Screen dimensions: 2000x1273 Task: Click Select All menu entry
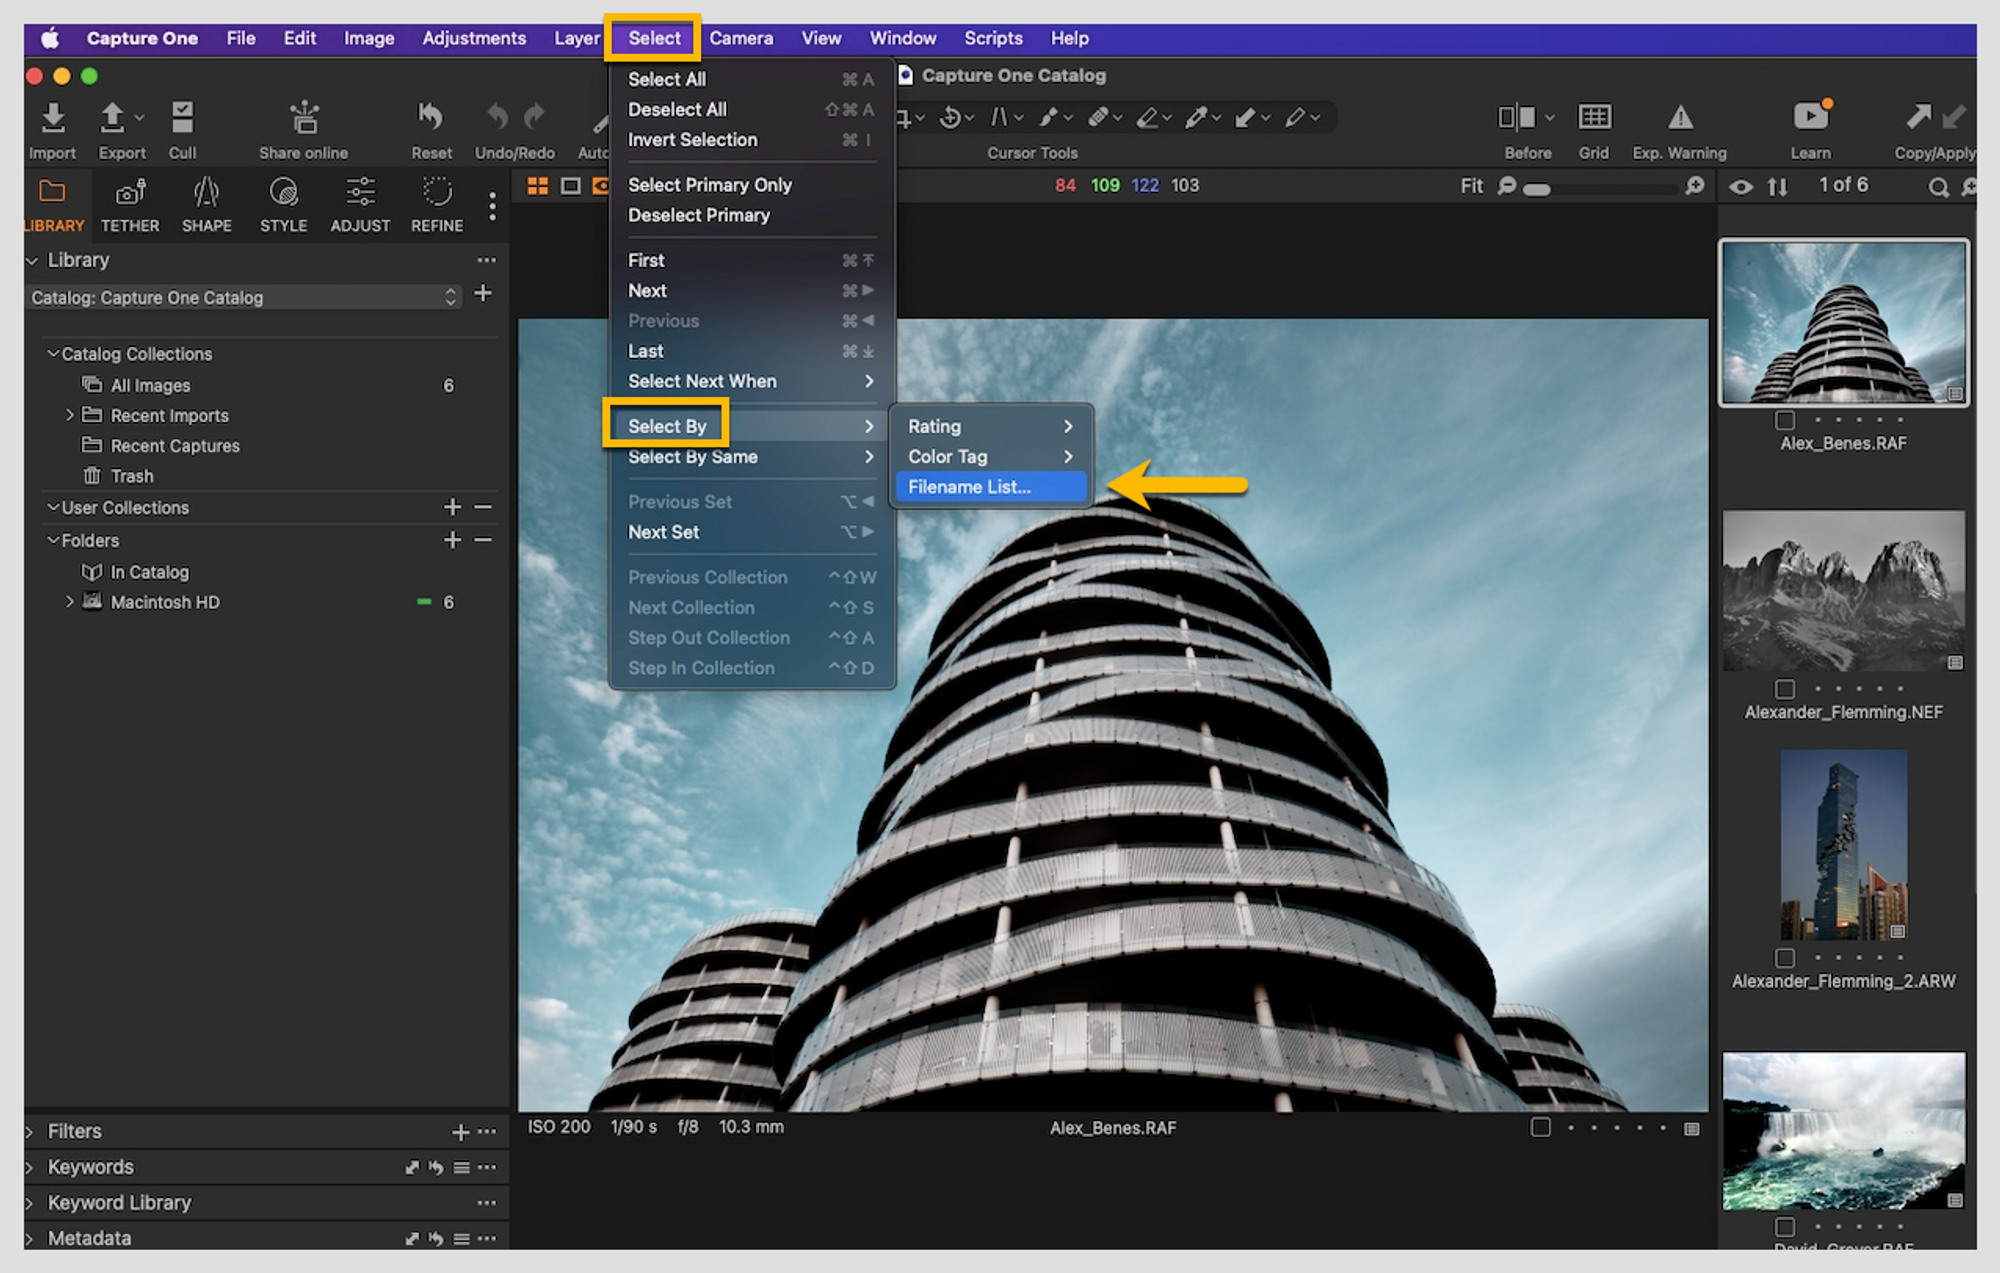(x=751, y=79)
